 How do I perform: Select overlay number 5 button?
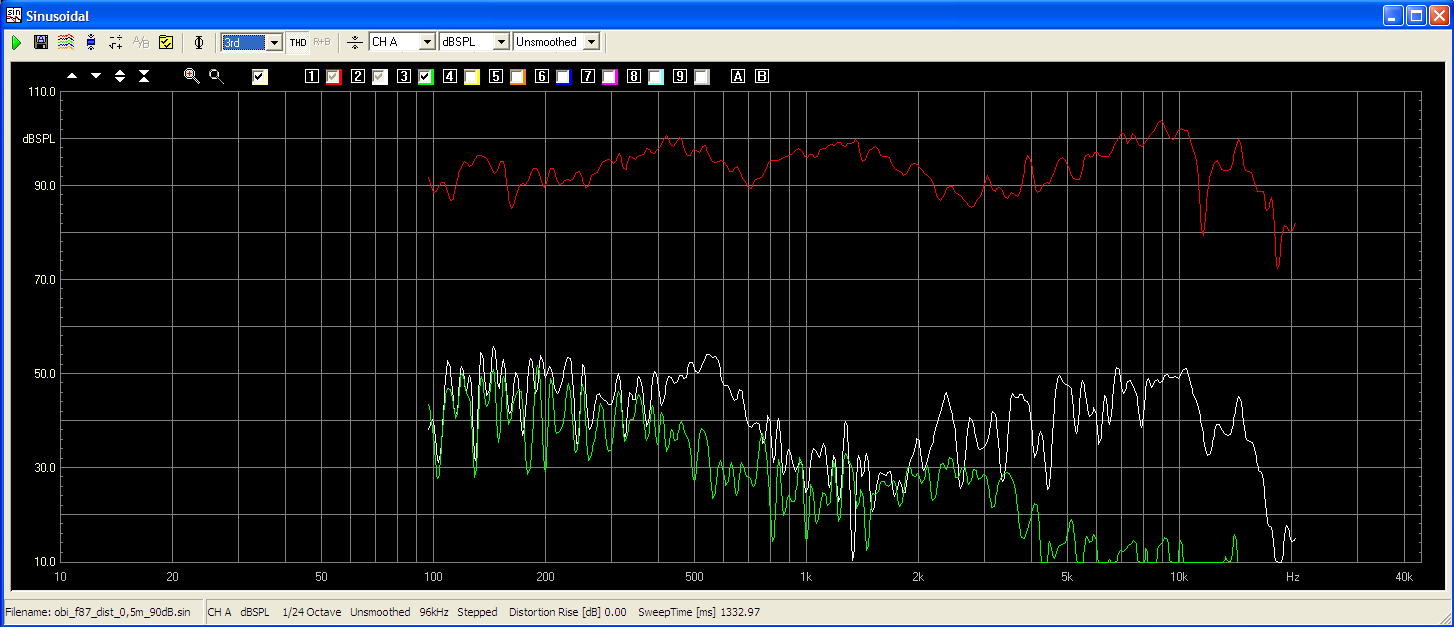pos(496,77)
